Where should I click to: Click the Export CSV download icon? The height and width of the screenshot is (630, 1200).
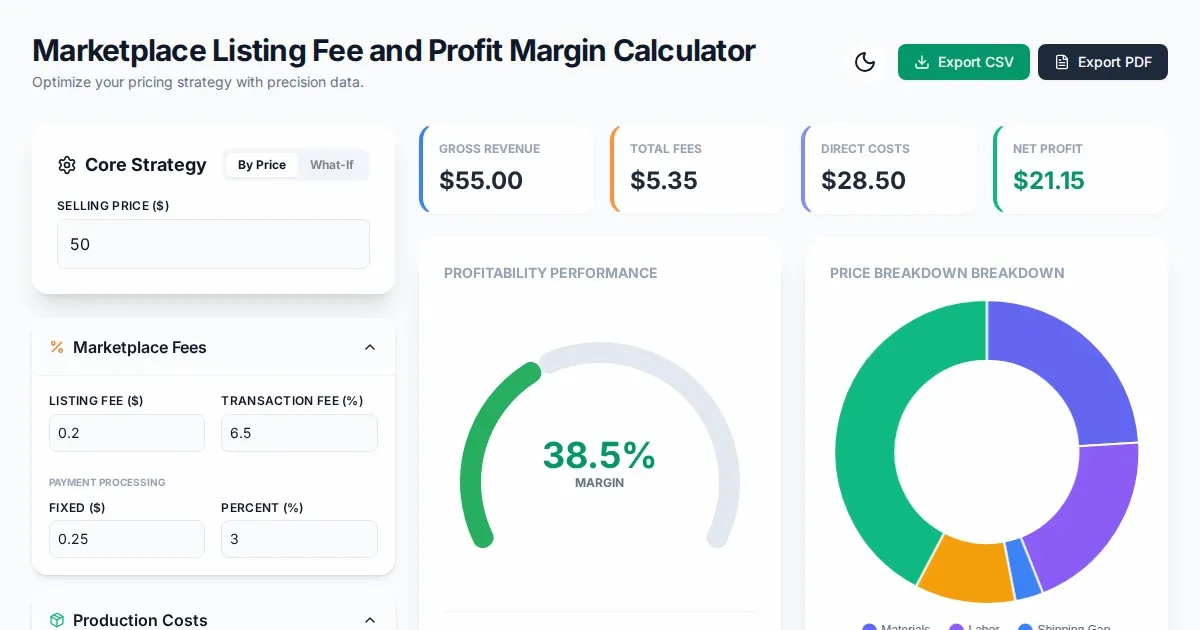pos(922,62)
